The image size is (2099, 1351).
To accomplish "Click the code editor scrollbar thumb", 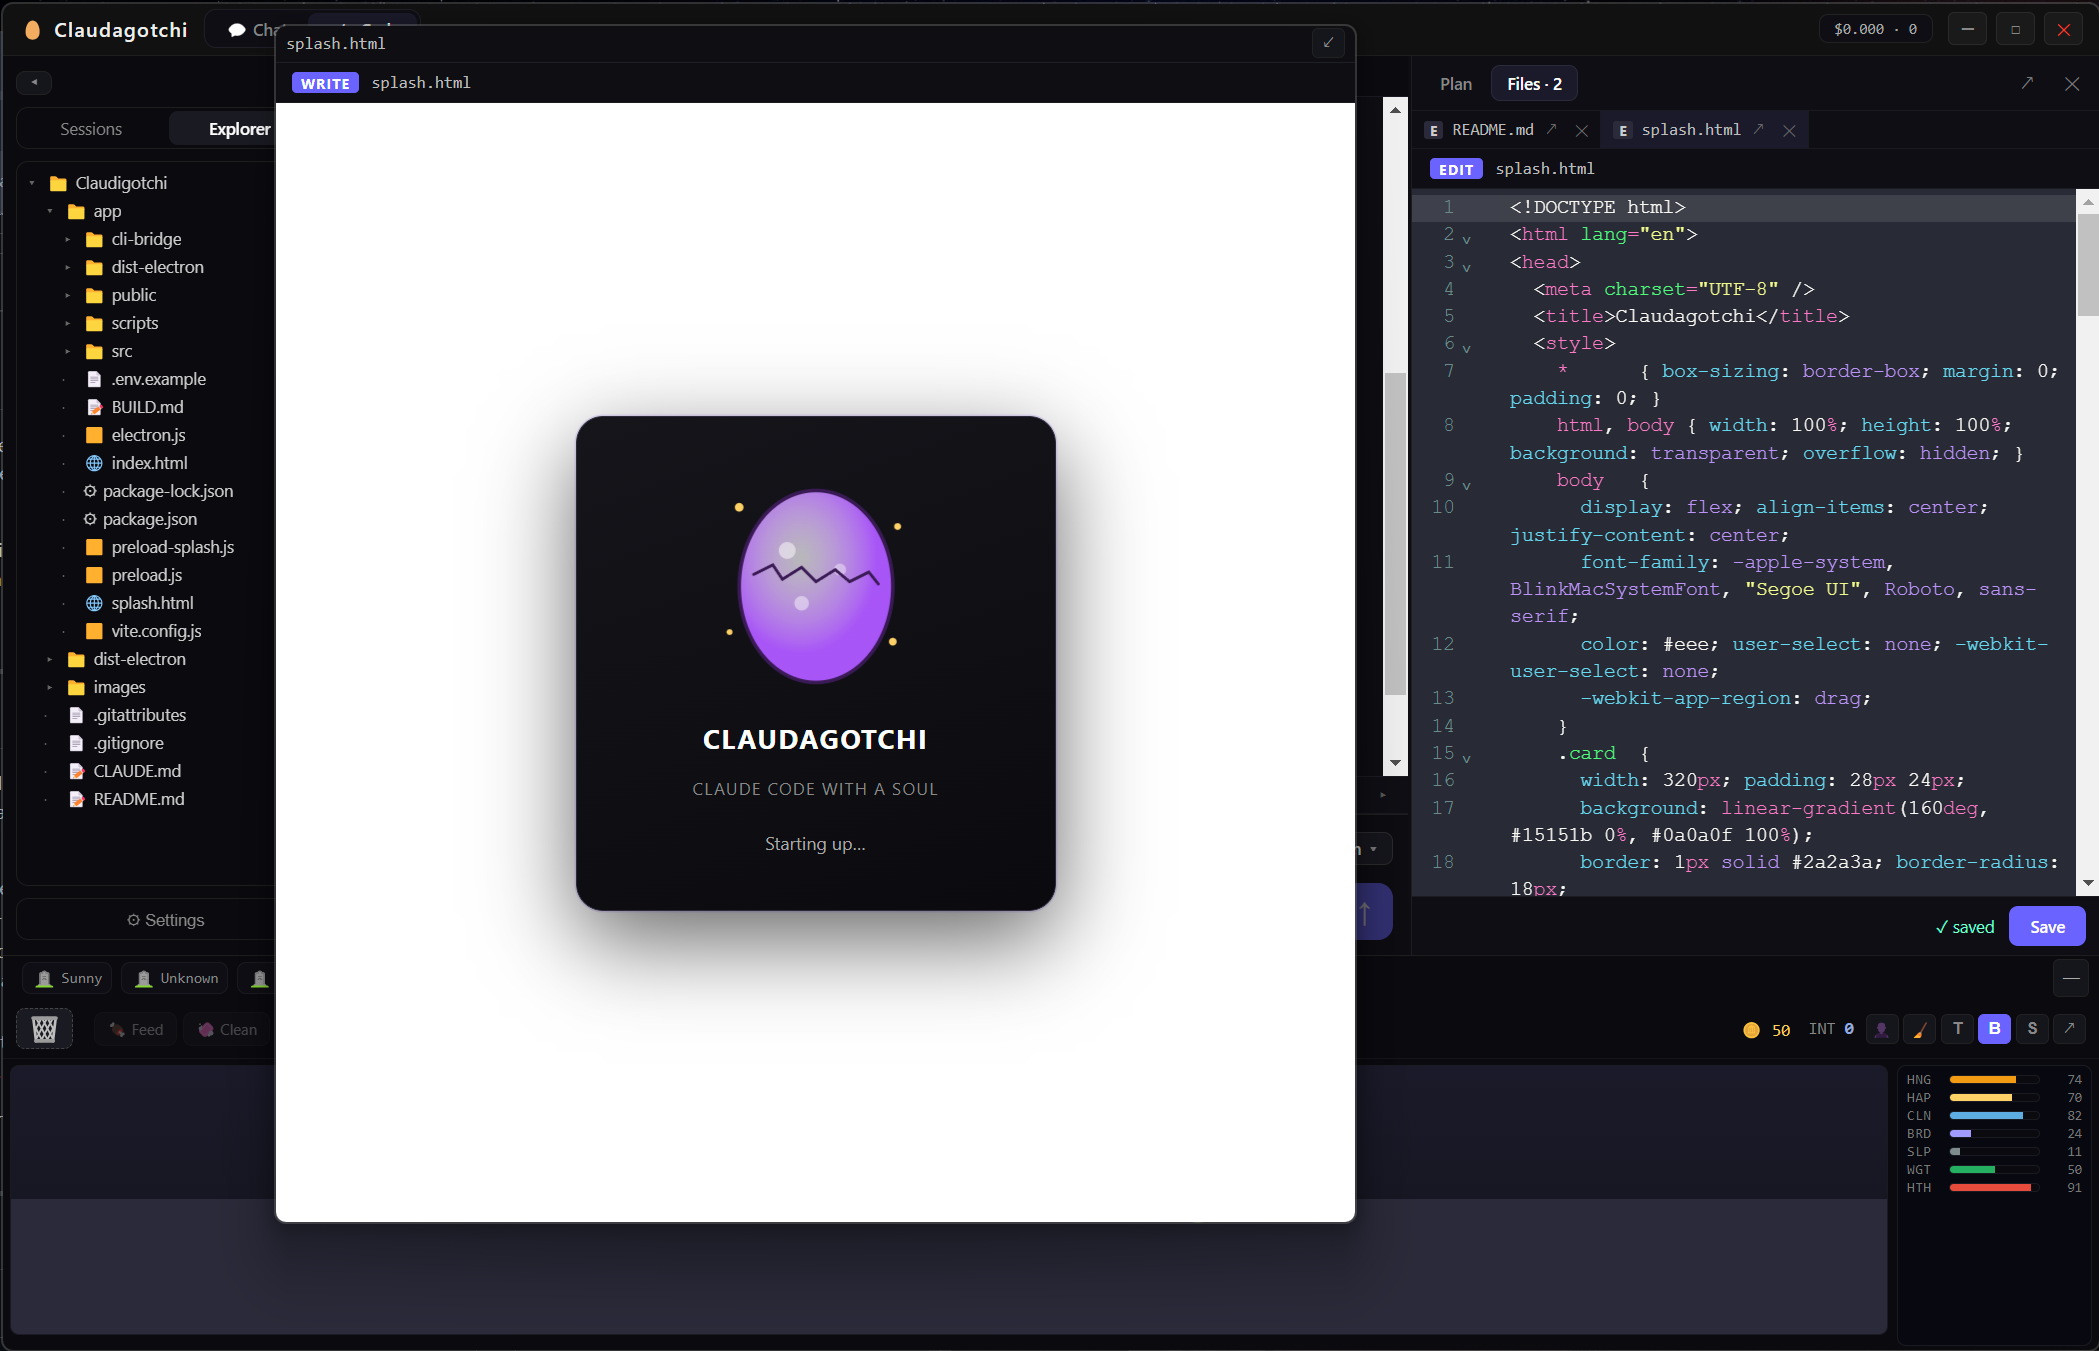I will [x=2087, y=264].
